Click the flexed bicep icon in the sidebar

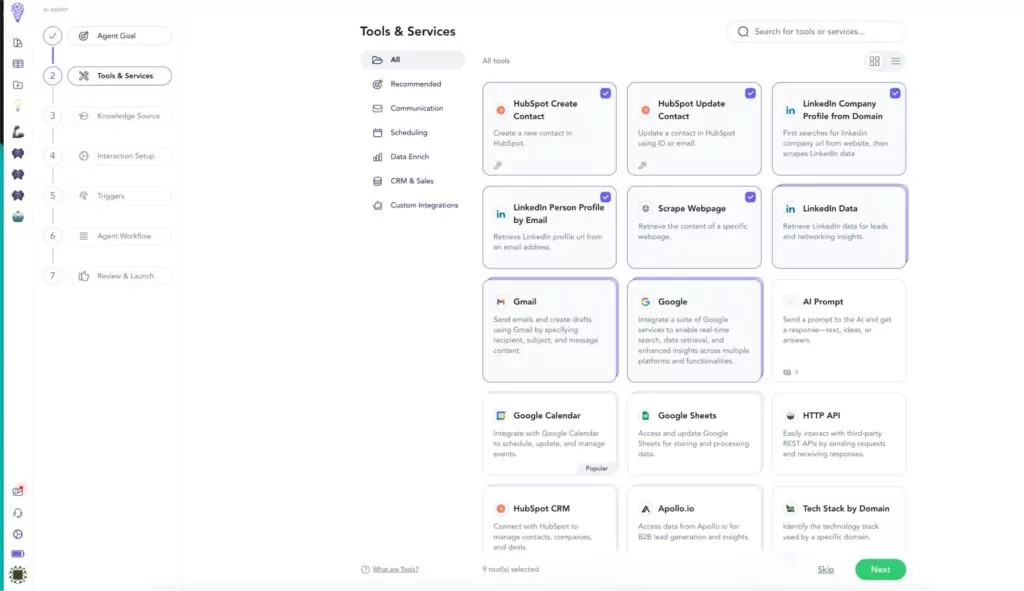18,132
